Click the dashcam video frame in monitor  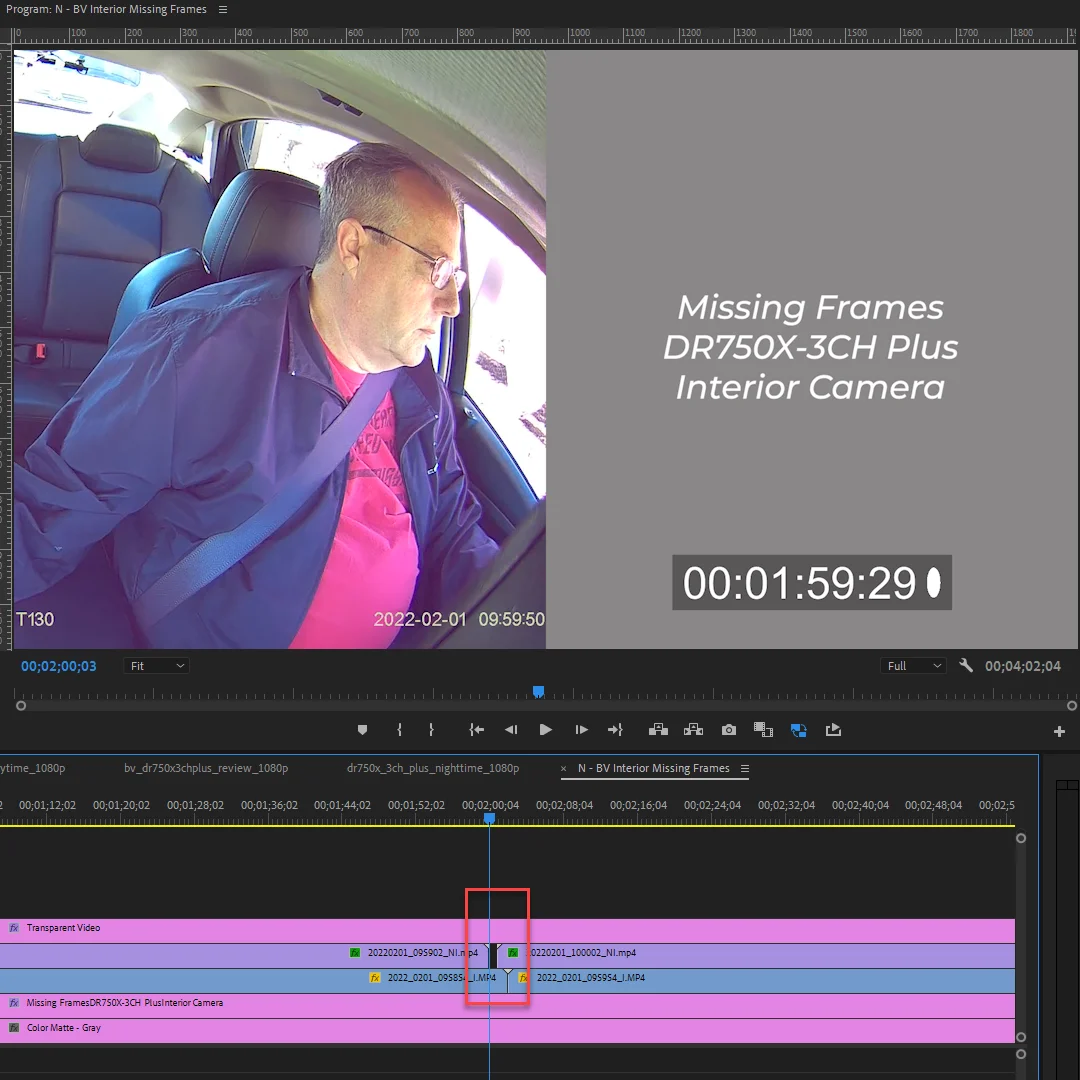pyautogui.click(x=280, y=349)
